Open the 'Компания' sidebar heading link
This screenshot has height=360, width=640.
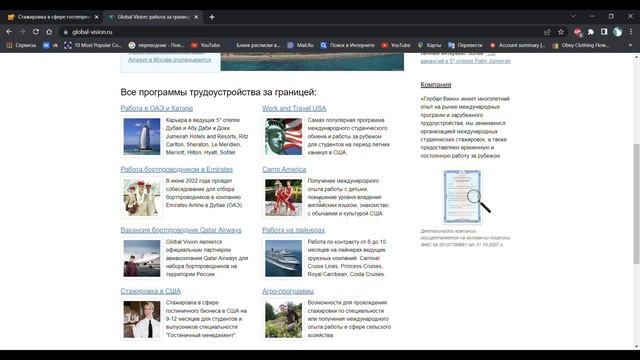436,84
